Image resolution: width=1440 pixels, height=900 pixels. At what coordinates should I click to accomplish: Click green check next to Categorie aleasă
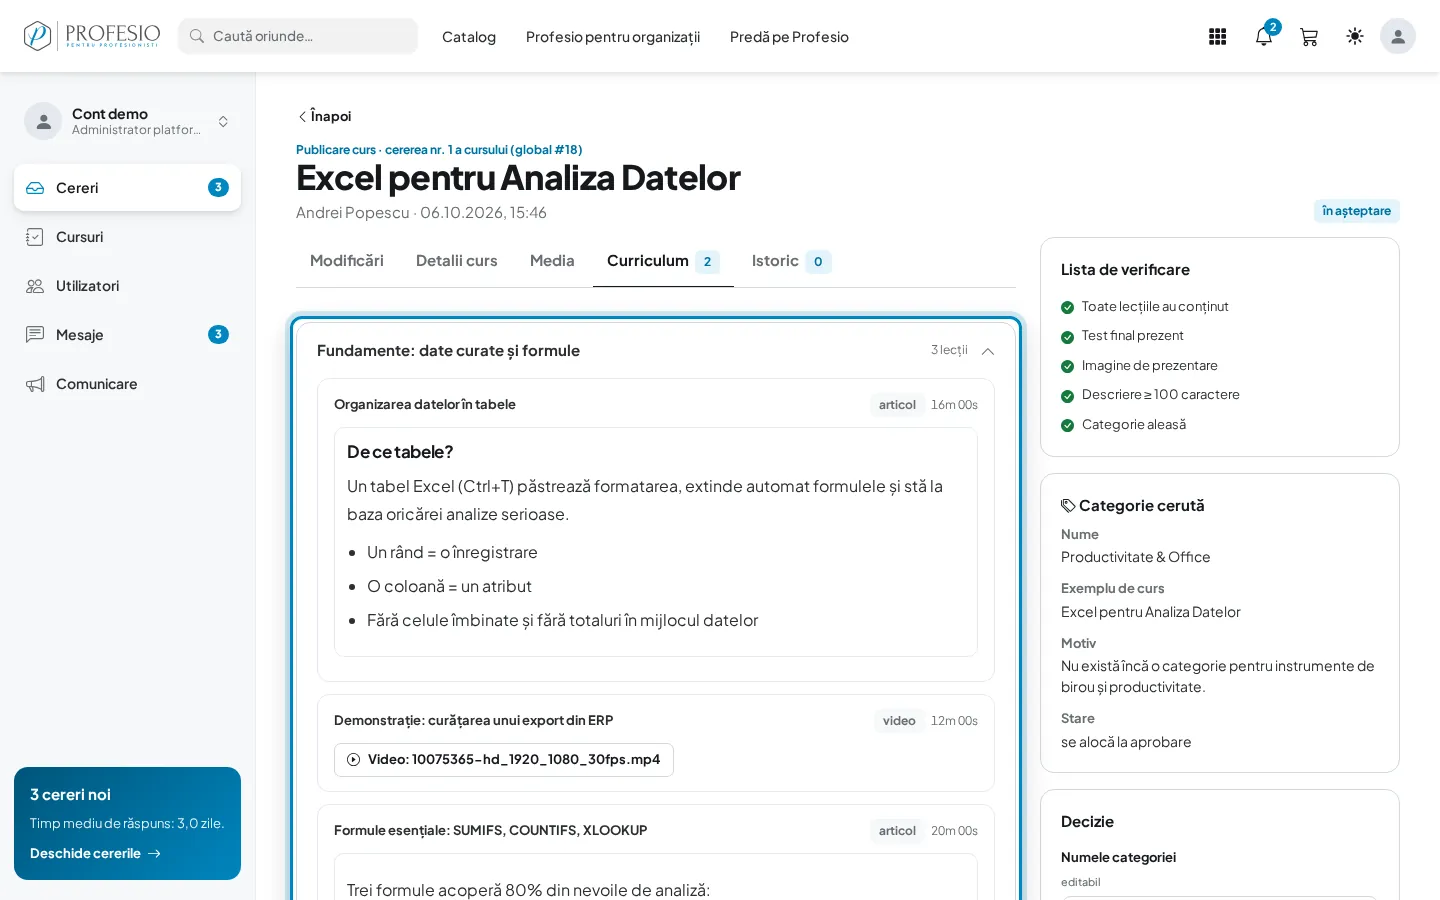(x=1068, y=426)
